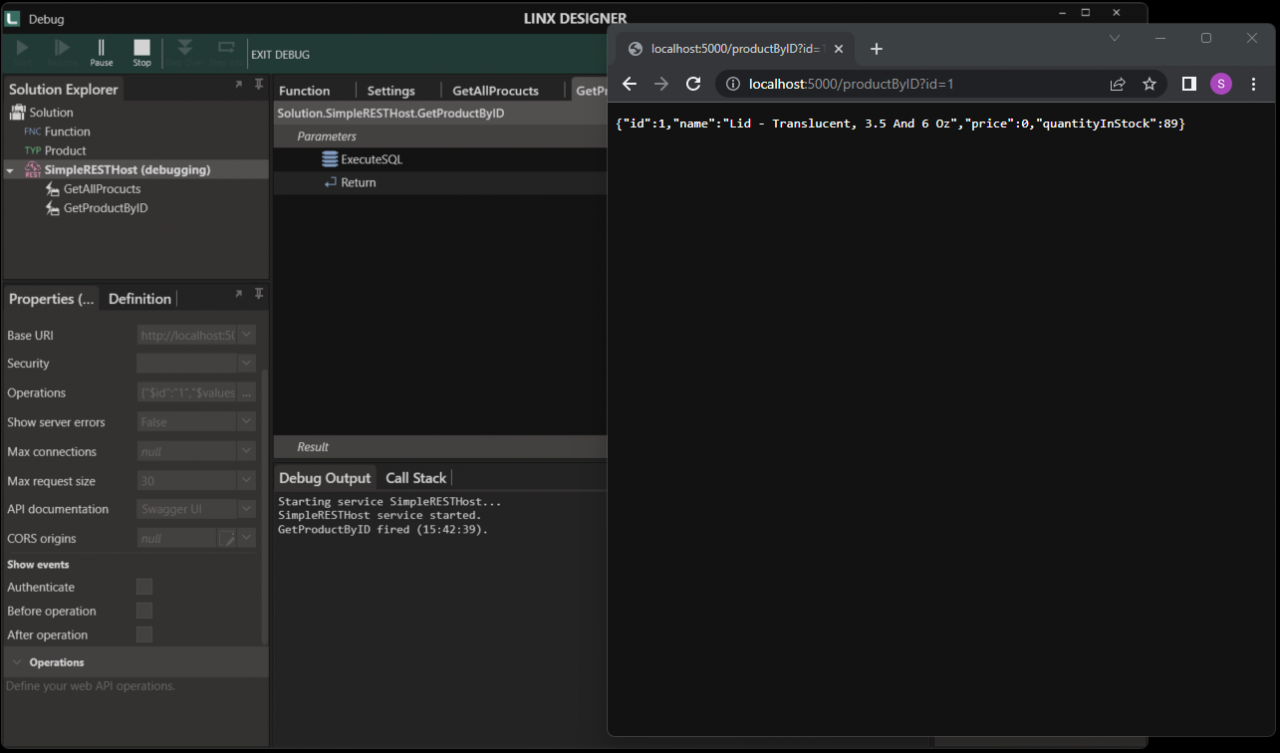This screenshot has height=753, width=1280.
Task: Share this page from the address bar
Action: (1118, 84)
